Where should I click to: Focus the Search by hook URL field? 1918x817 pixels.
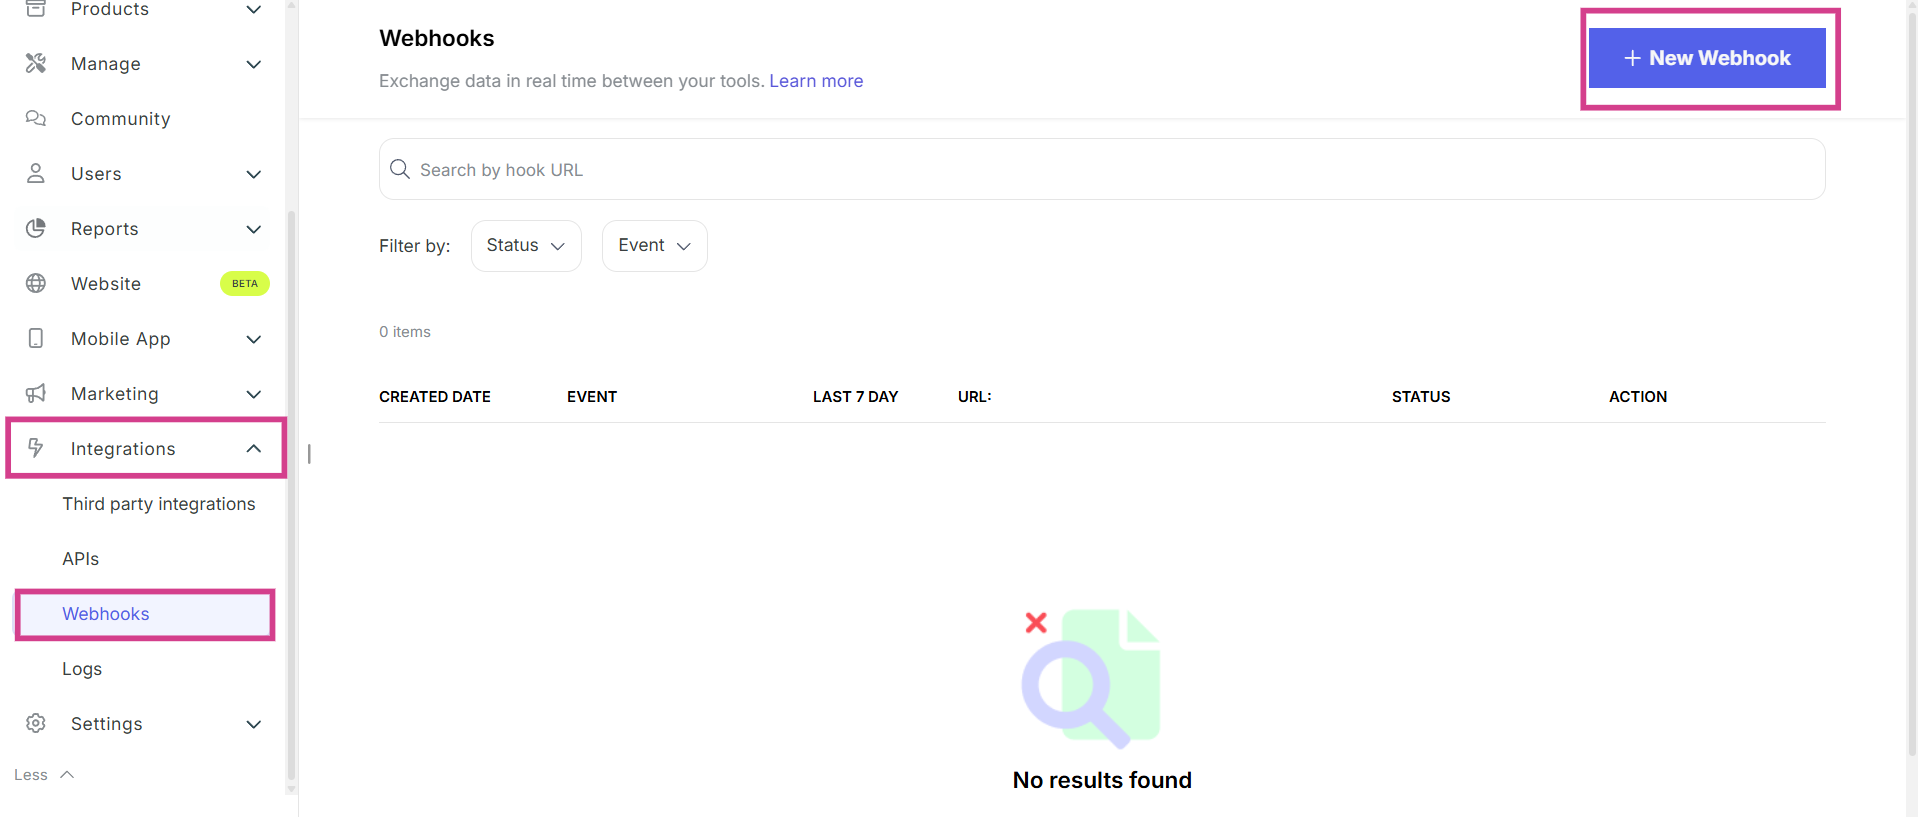[1100, 170]
